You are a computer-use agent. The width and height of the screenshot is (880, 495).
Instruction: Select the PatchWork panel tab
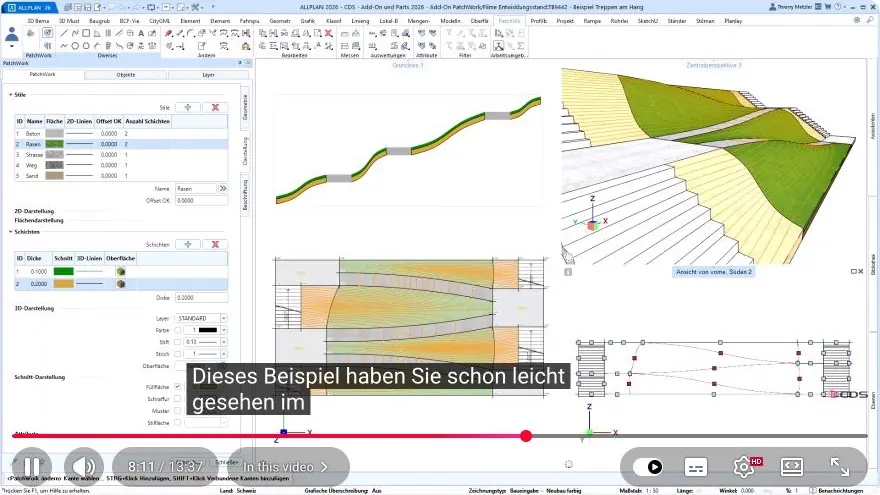43,74
